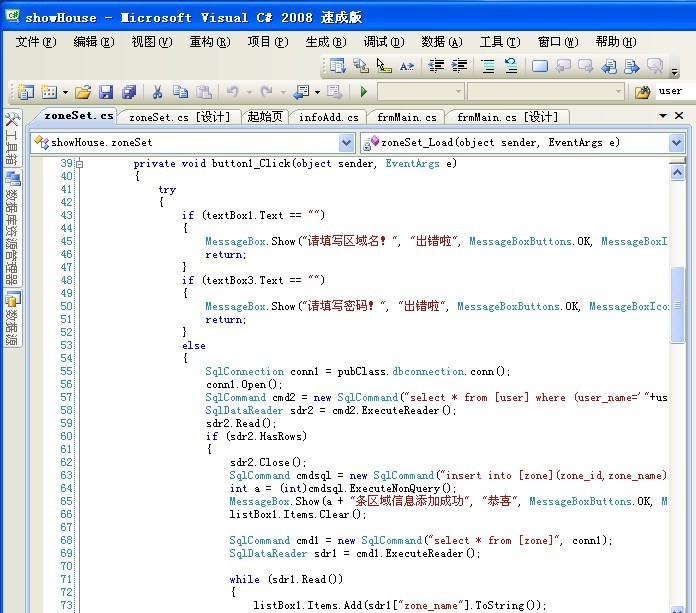Click the Display Object Member List icon
This screenshot has height=613, width=696.
click(x=338, y=66)
